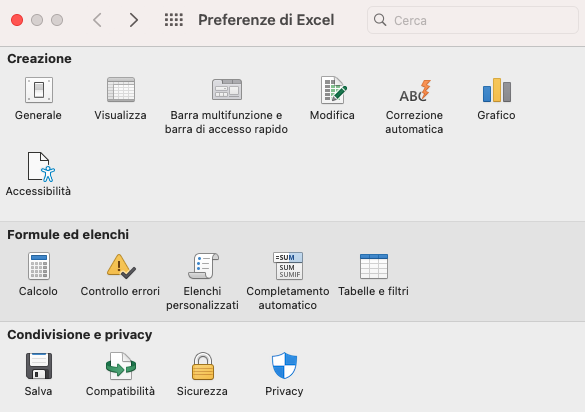Screen dimensions: 585x412
Task: Open the Grafico preferences icon
Action: [x=497, y=90]
